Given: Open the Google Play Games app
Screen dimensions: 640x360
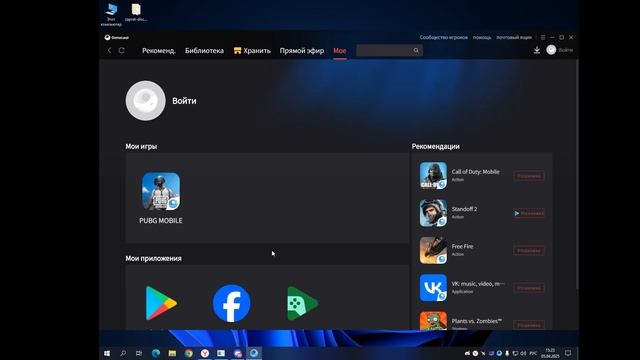Looking at the screenshot, I should point(302,303).
